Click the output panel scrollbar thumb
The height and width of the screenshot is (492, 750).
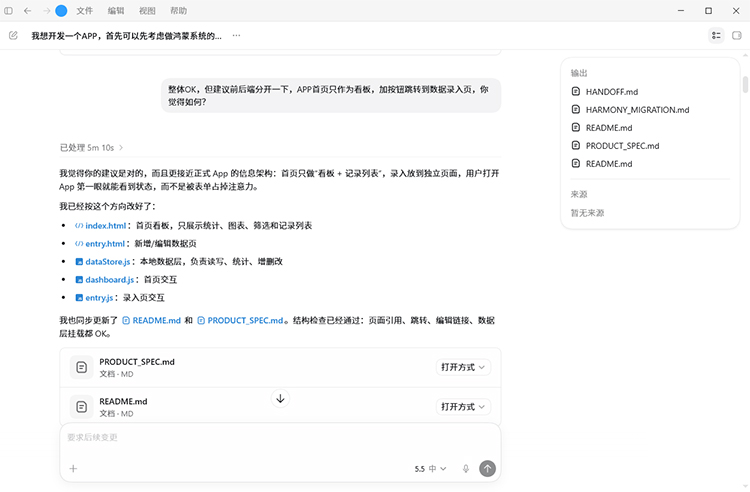(745, 84)
